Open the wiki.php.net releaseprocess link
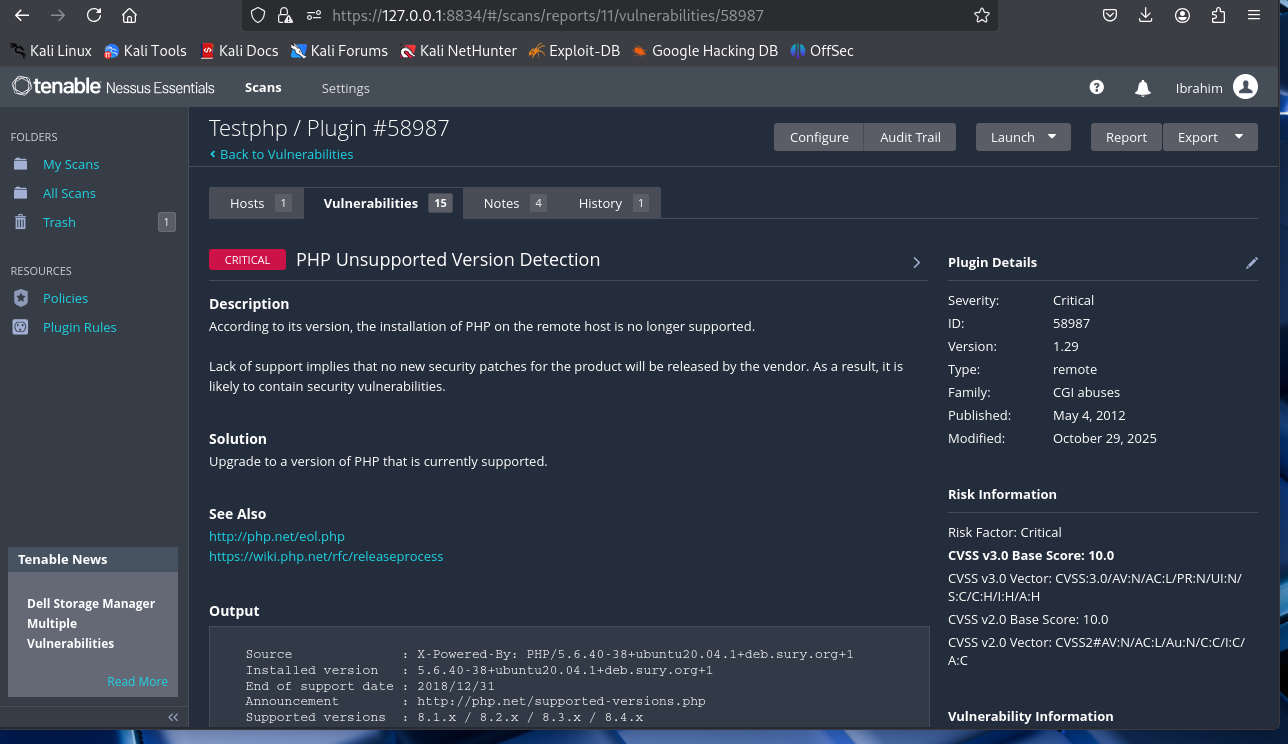Viewport: 1288px width, 744px height. [x=326, y=556]
